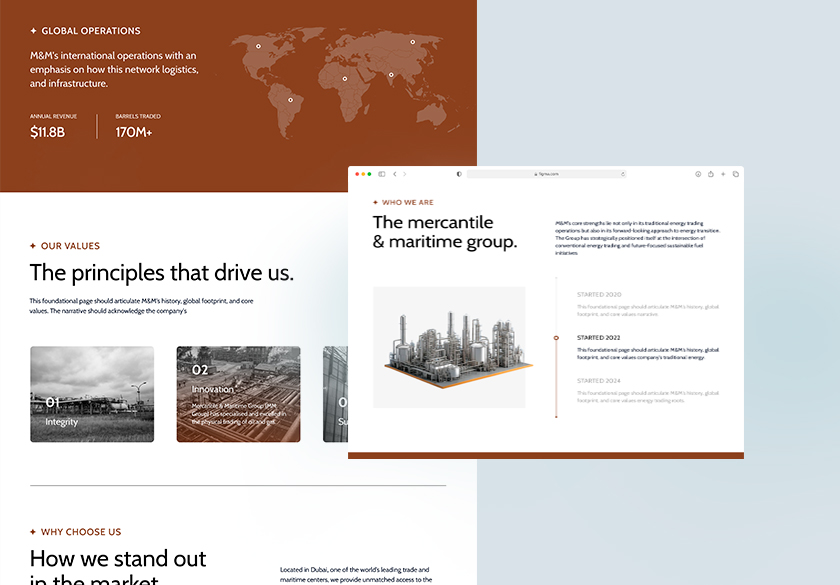Image resolution: width=840 pixels, height=585 pixels.
Task: Click the Who We Are label
Action: pos(407,202)
